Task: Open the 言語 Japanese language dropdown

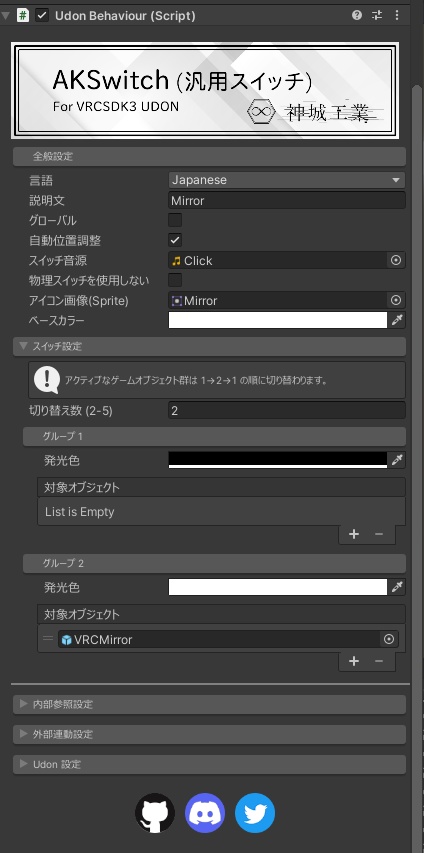Action: (287, 180)
